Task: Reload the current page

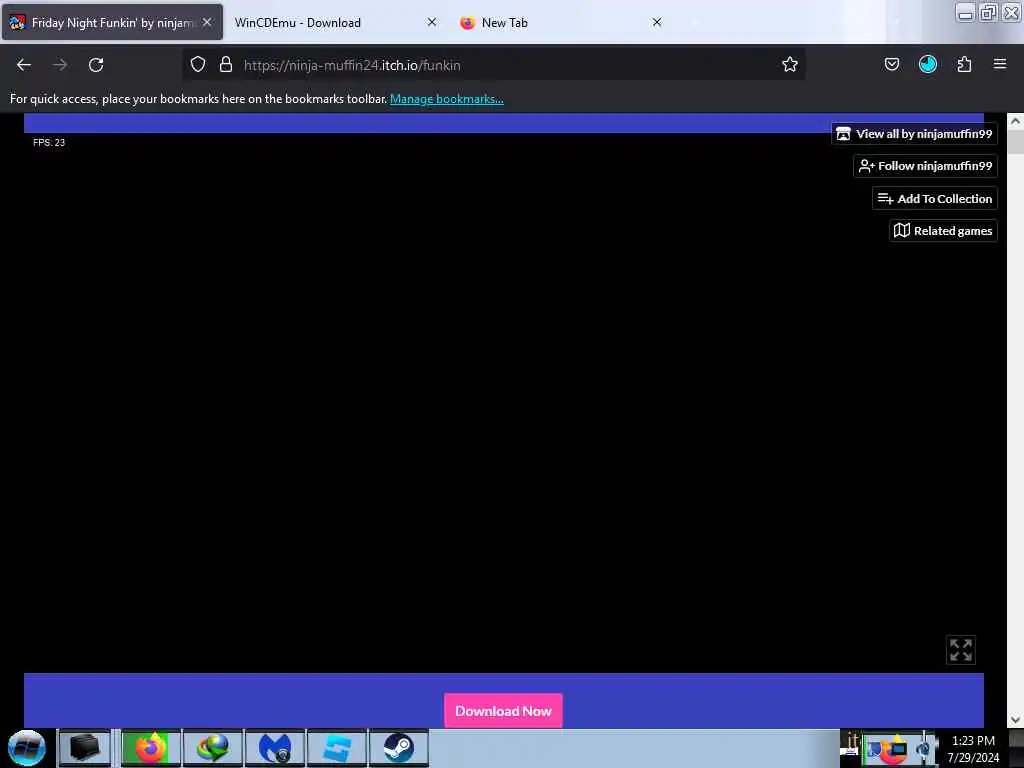Action: [96, 65]
